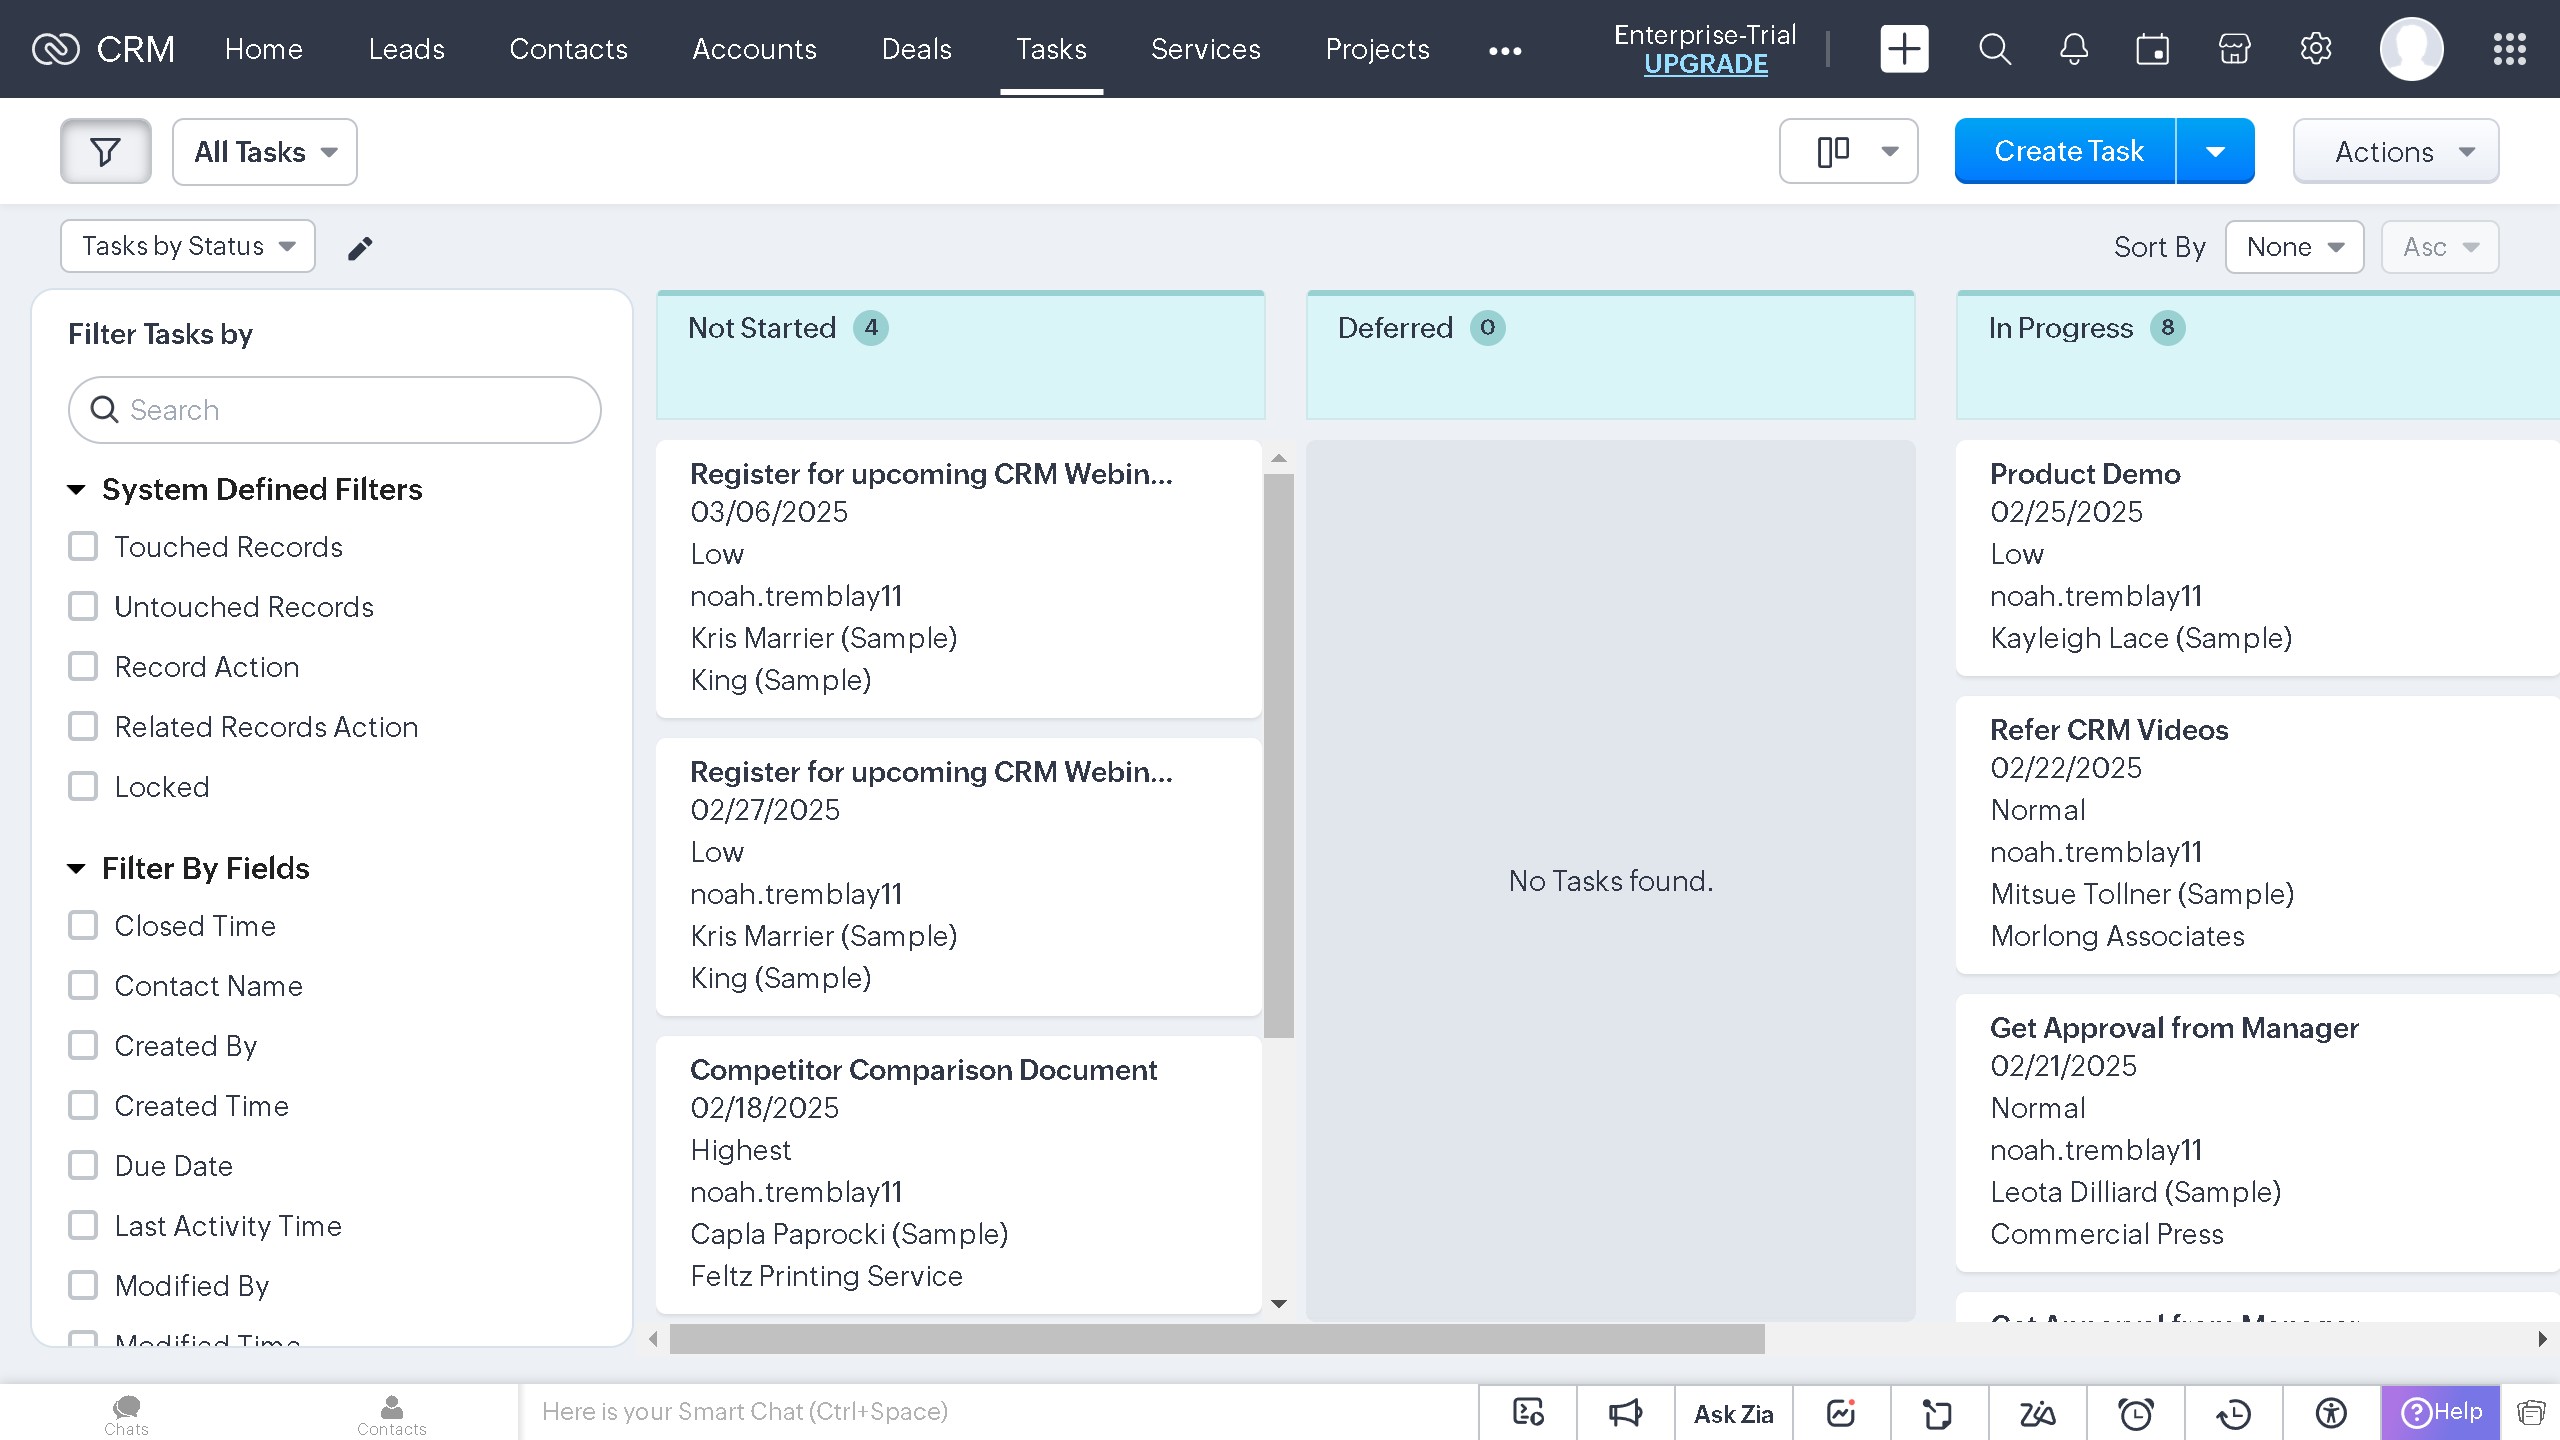The image size is (2560, 1440).
Task: Go to the Deals tab
Action: point(916,49)
